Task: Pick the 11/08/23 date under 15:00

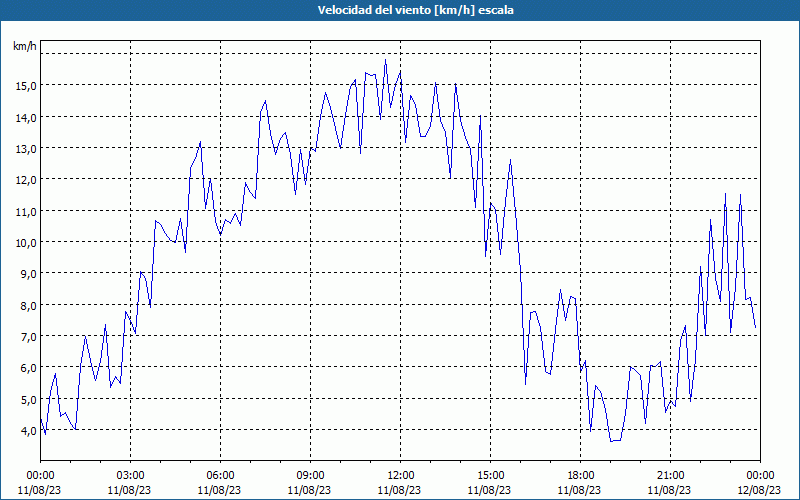Action: click(x=489, y=490)
